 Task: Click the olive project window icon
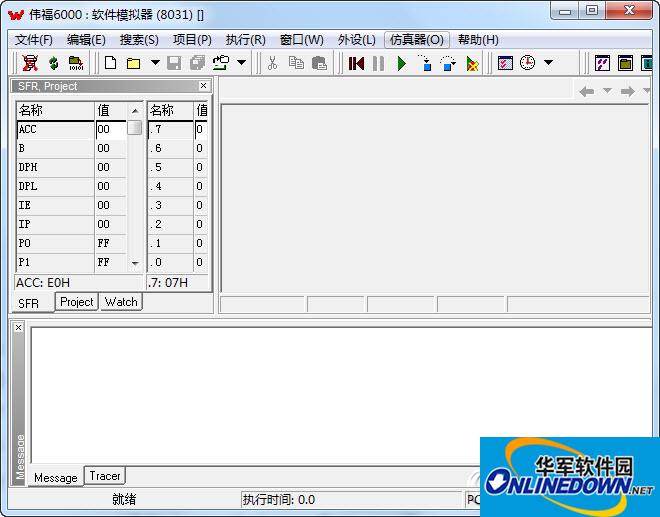(625, 63)
